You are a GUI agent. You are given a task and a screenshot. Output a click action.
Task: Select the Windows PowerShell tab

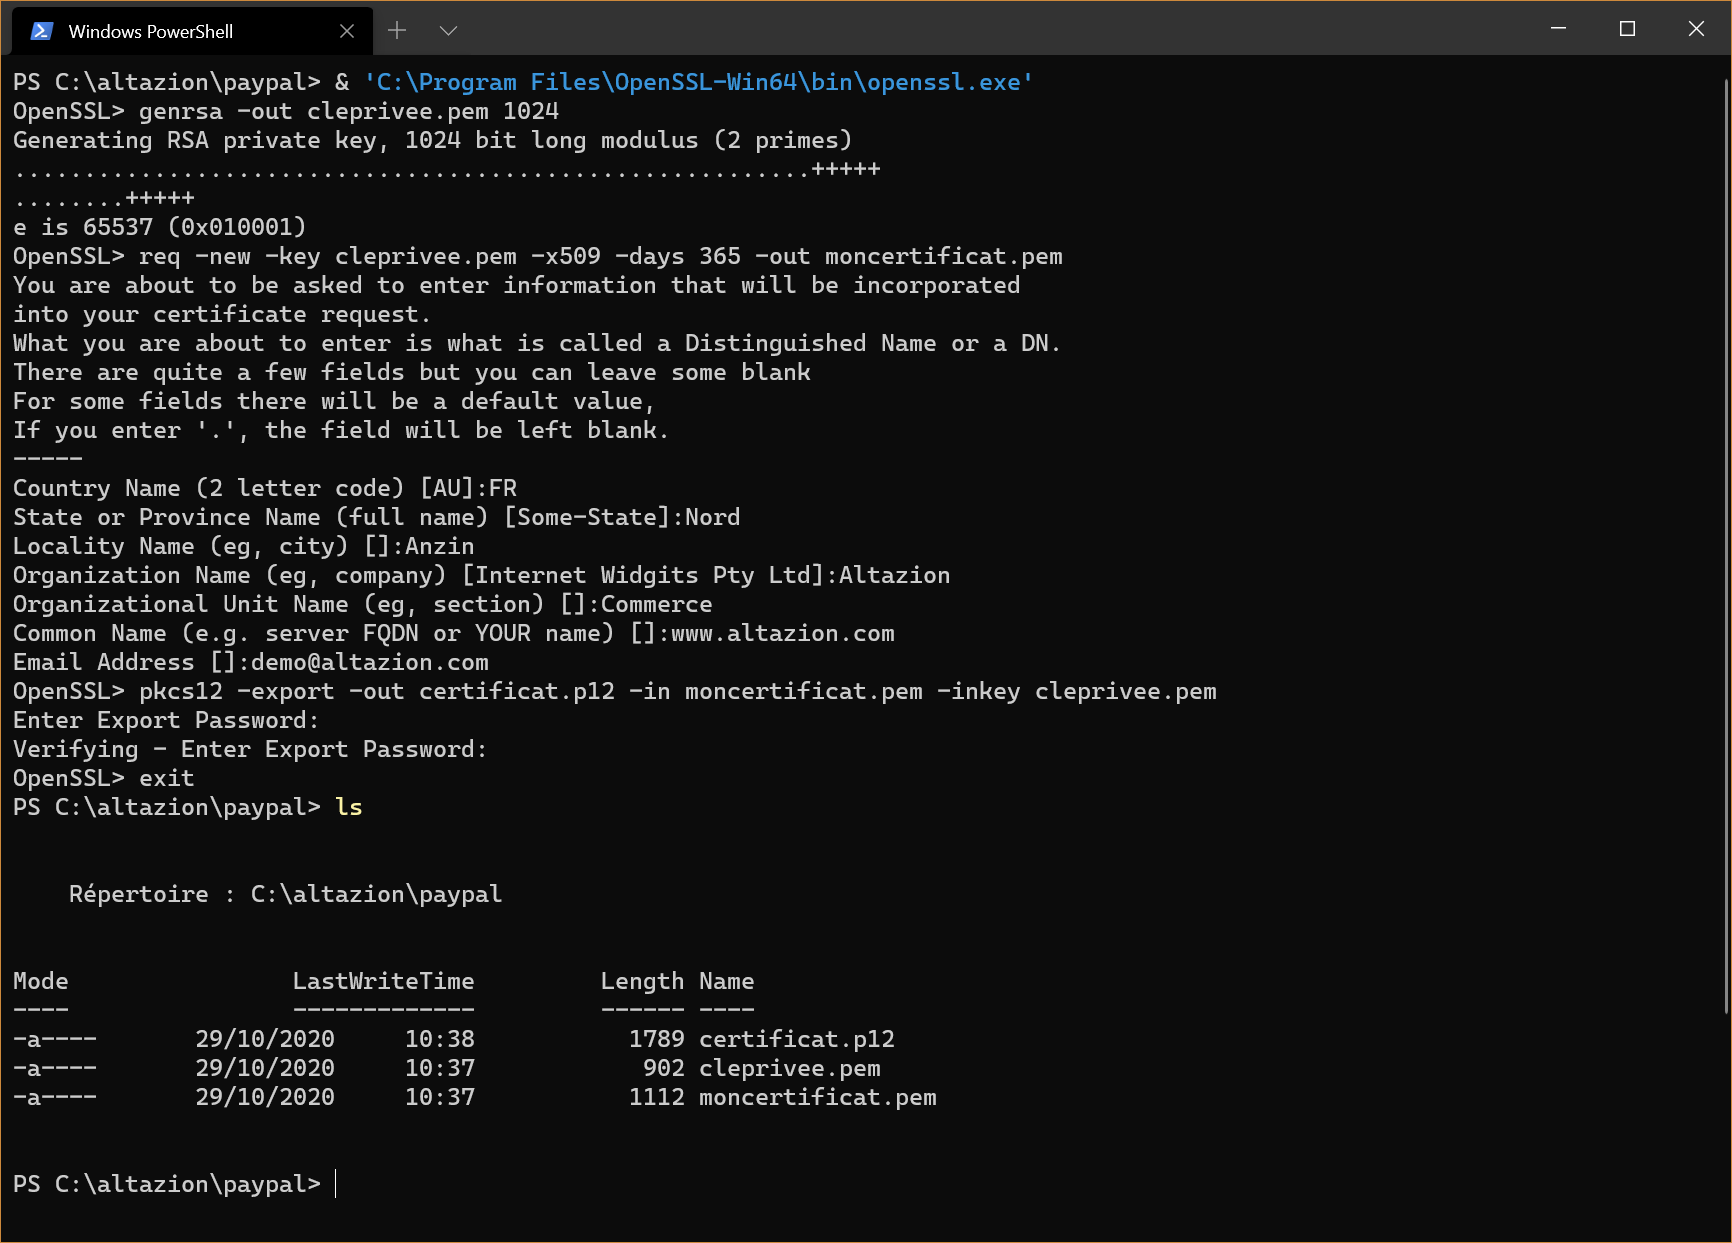[x=192, y=31]
